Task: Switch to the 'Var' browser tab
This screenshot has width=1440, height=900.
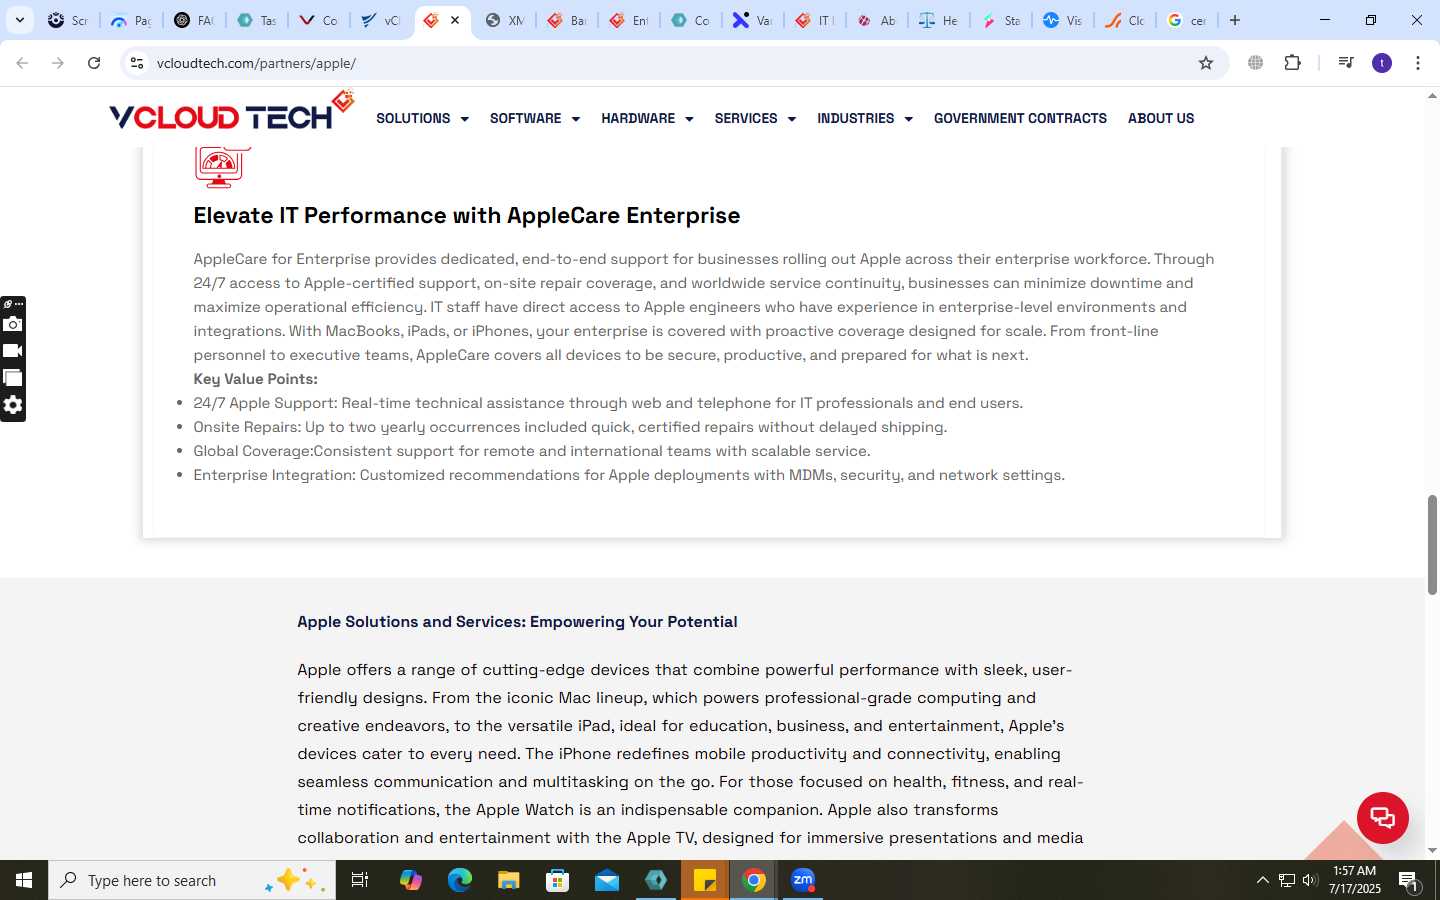Action: [x=752, y=20]
